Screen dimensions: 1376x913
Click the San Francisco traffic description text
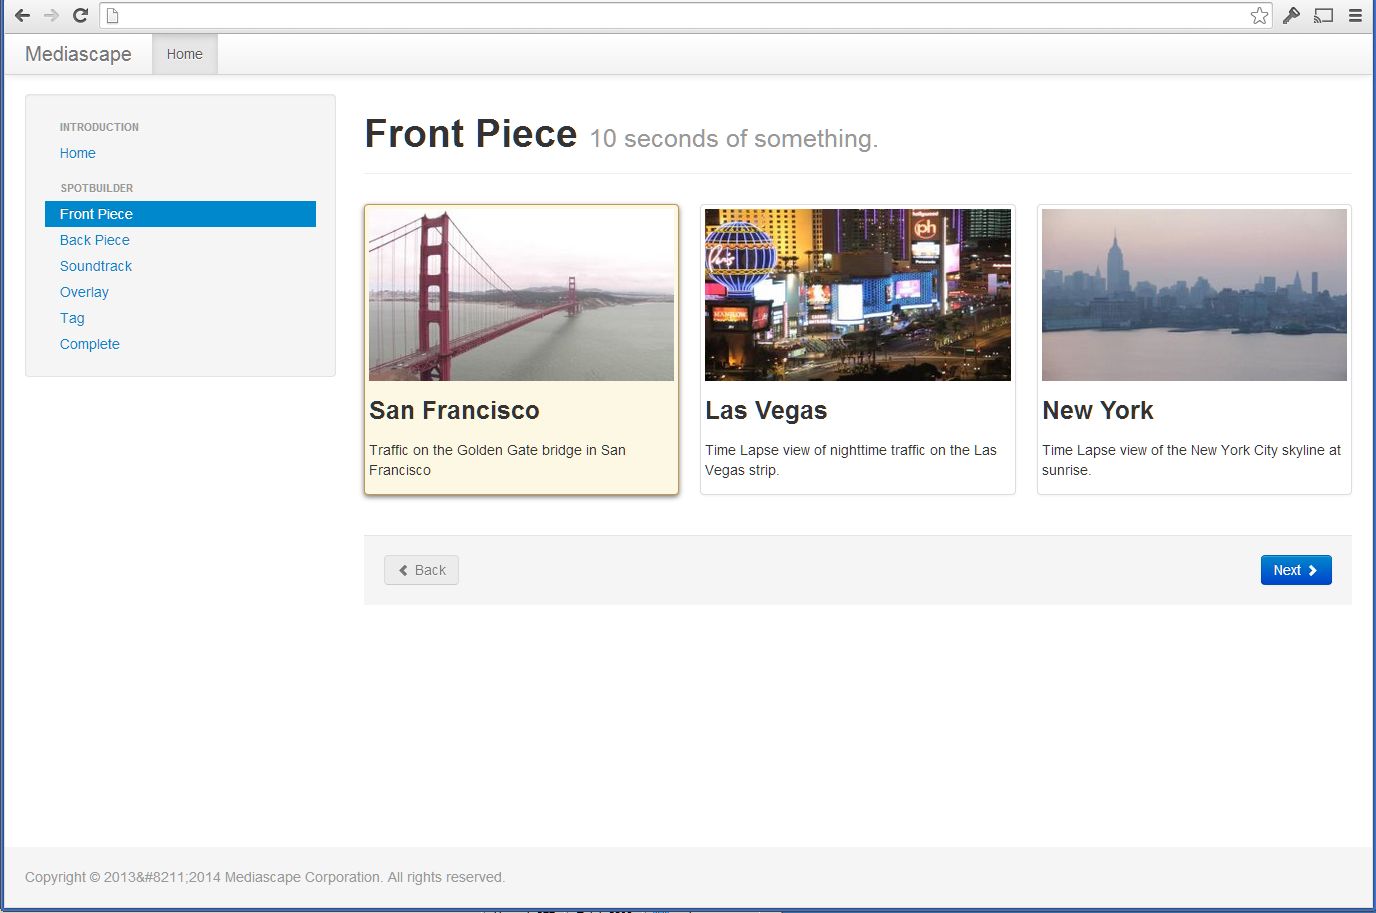tap(497, 460)
